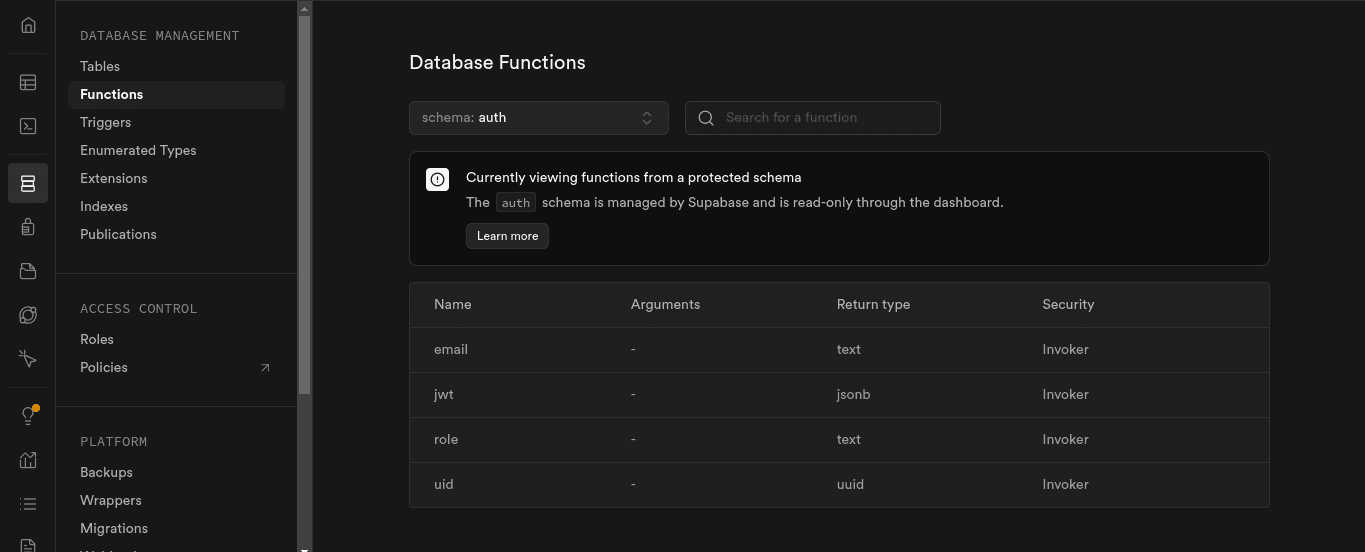The width and height of the screenshot is (1365, 552).
Task: Click the uid function name
Action: [x=444, y=485]
